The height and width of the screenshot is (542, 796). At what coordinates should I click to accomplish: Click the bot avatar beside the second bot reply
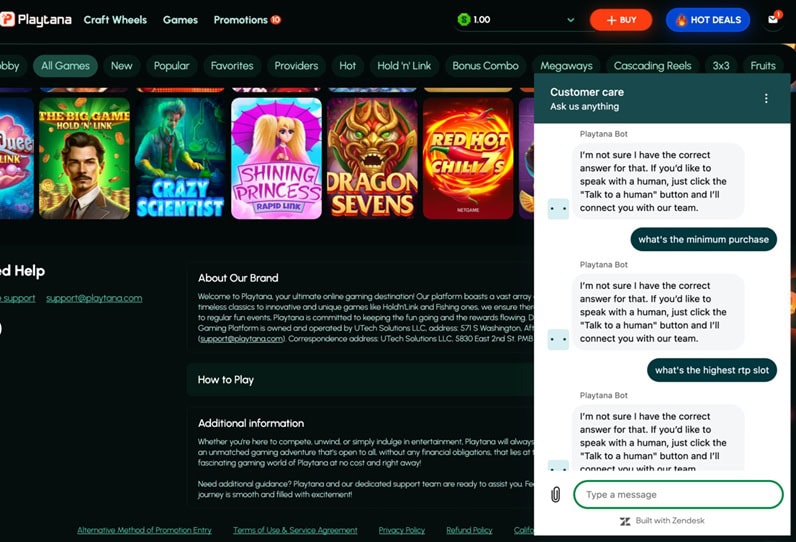pos(558,340)
